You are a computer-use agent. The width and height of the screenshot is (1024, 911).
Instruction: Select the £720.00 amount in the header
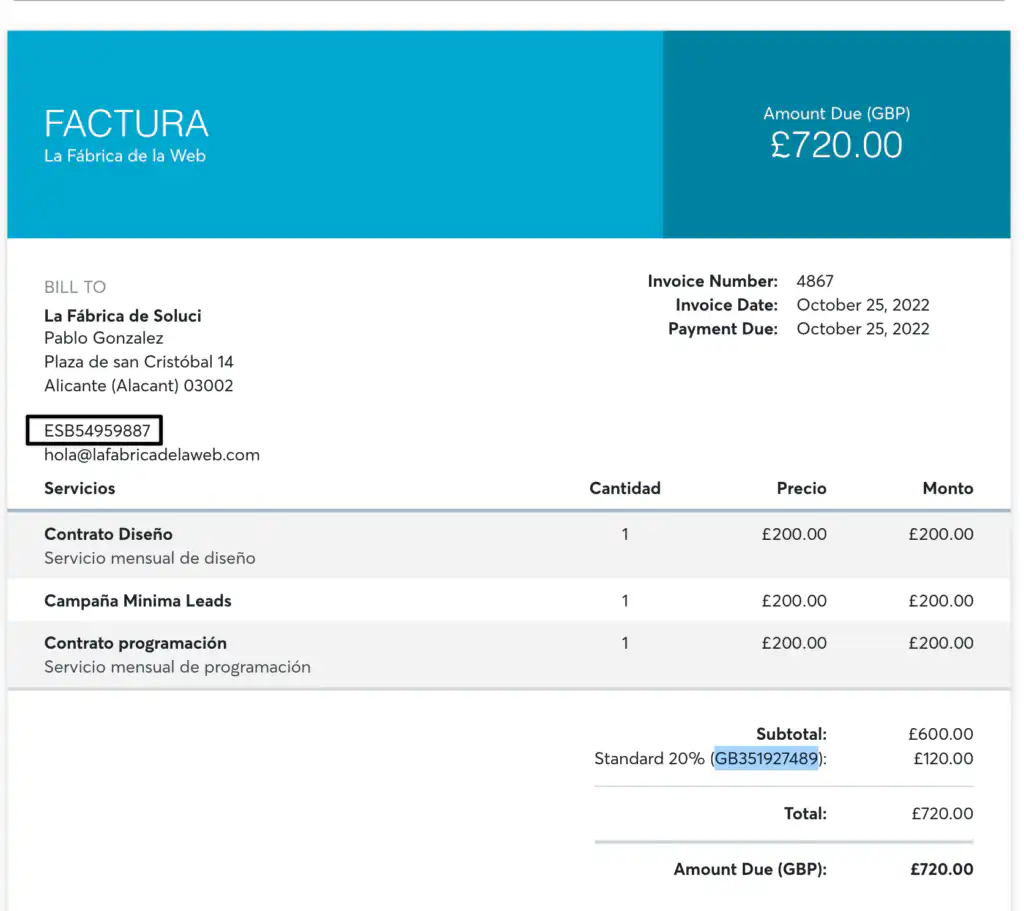(x=836, y=145)
